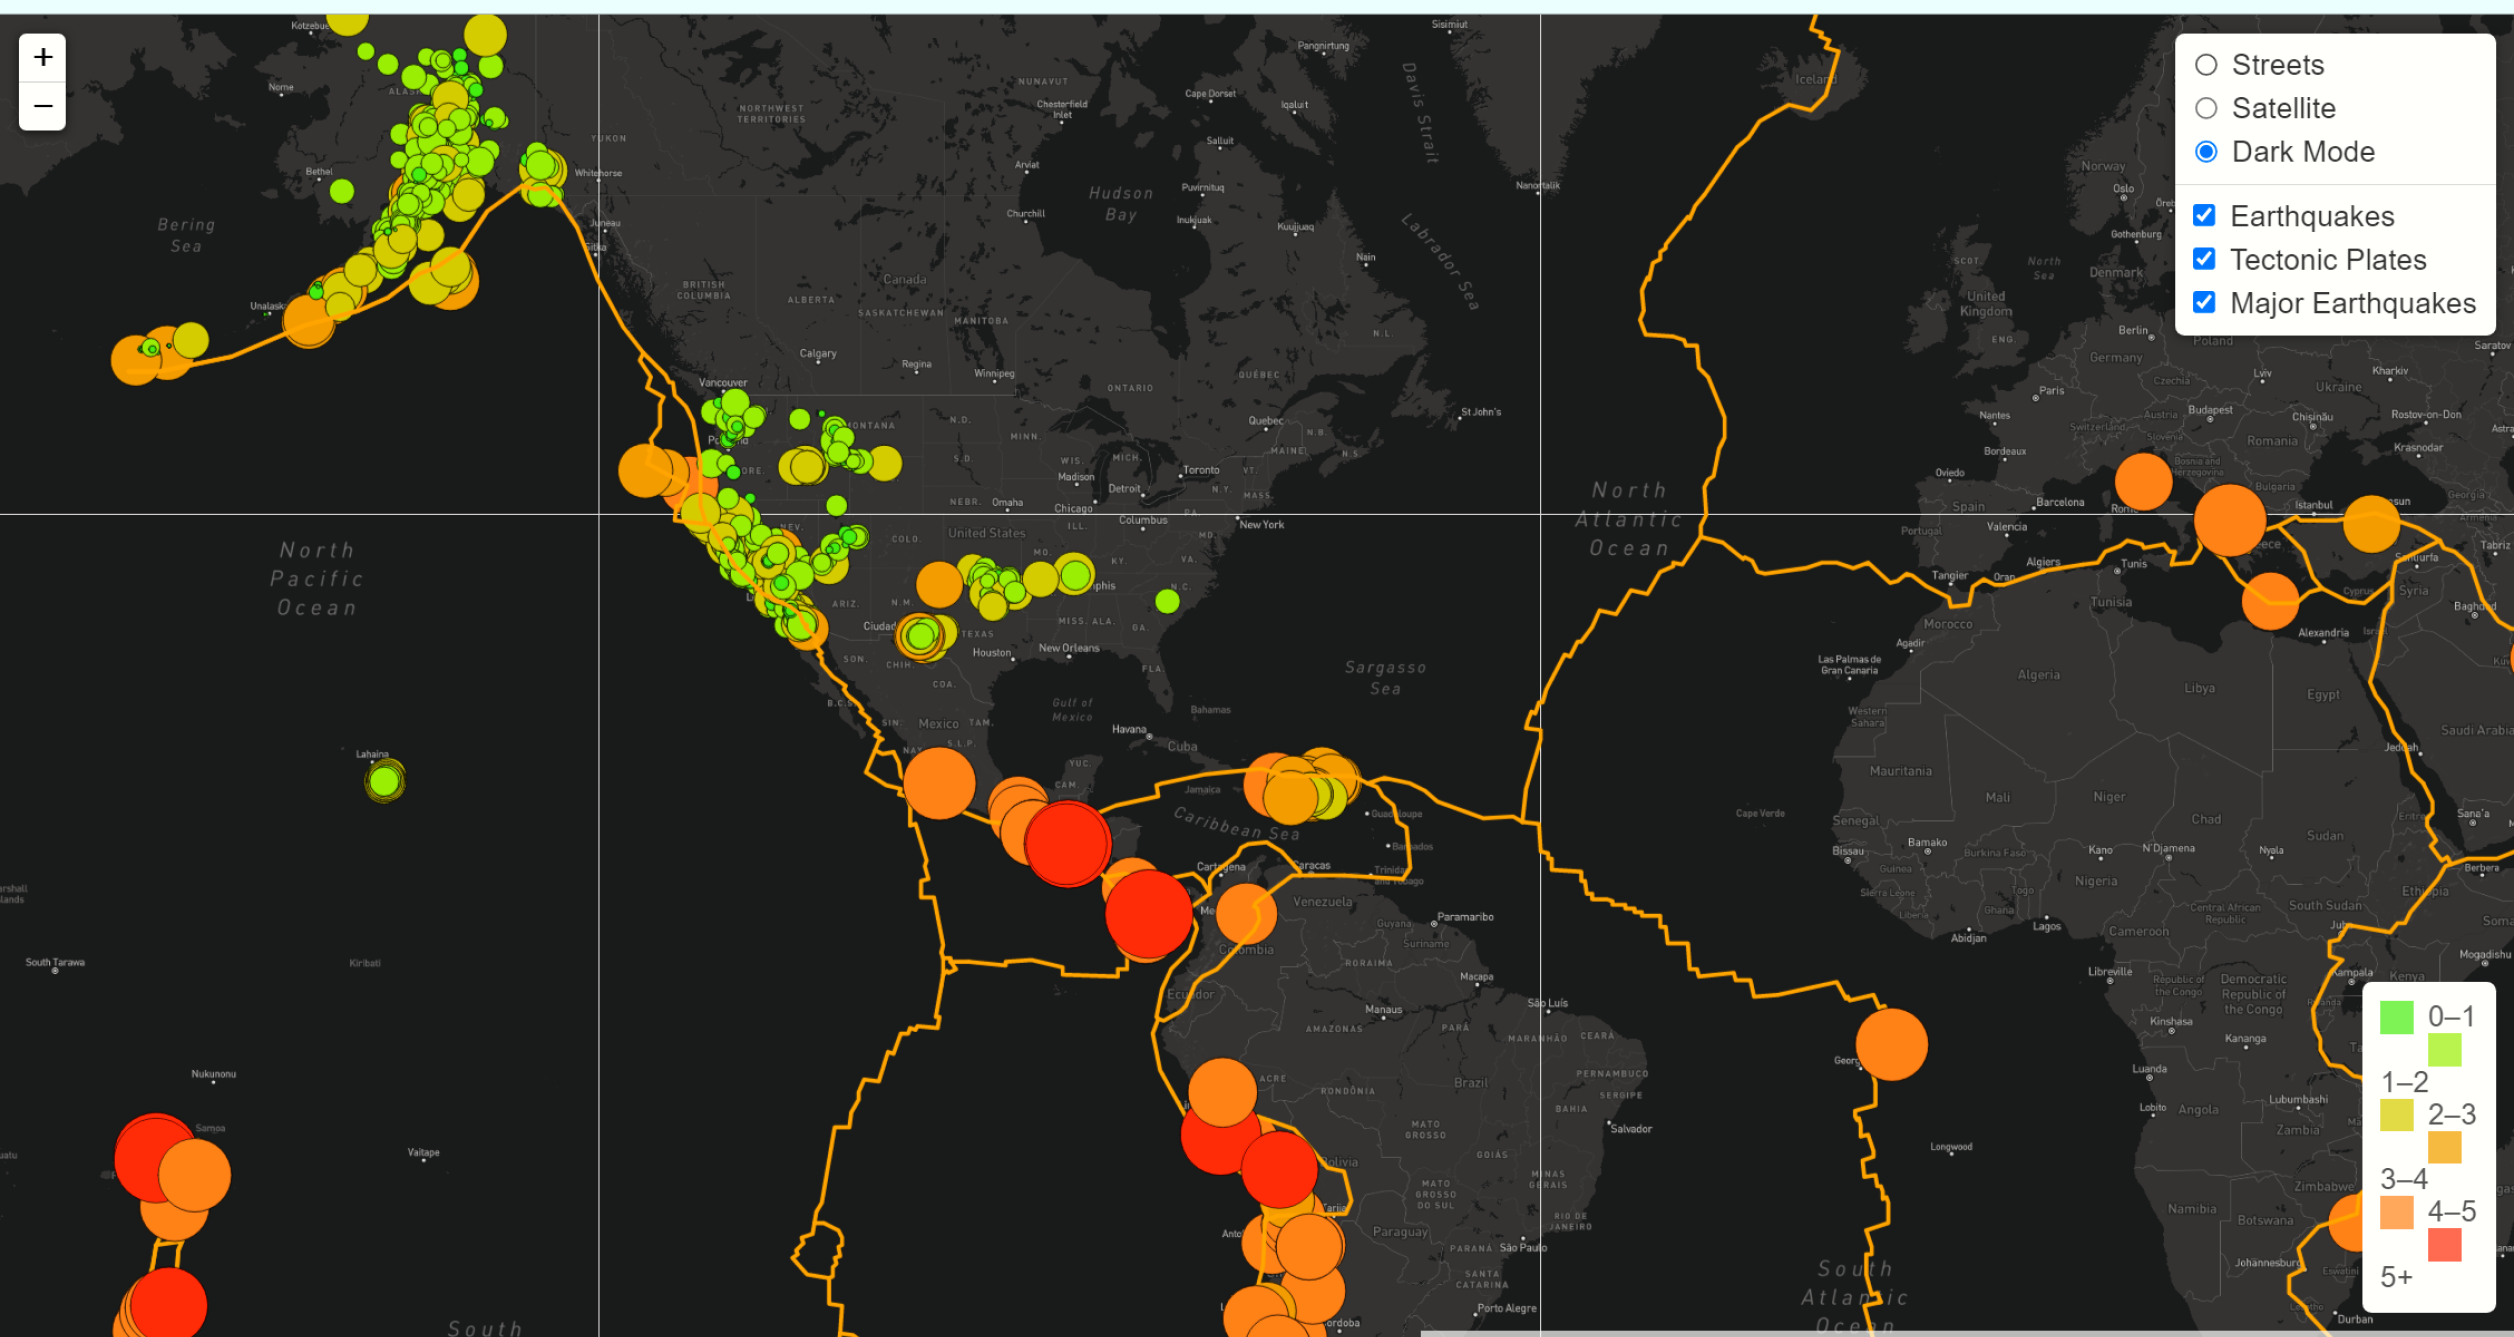The width and height of the screenshot is (2514, 1337).
Task: Select the Streets base map radio
Action: pyautogui.click(x=2205, y=65)
